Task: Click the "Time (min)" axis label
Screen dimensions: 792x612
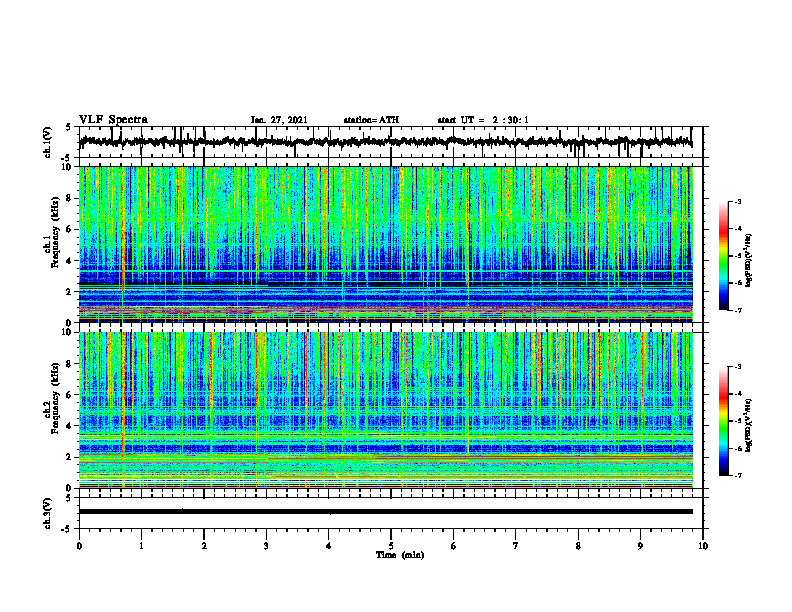Action: tap(400, 555)
